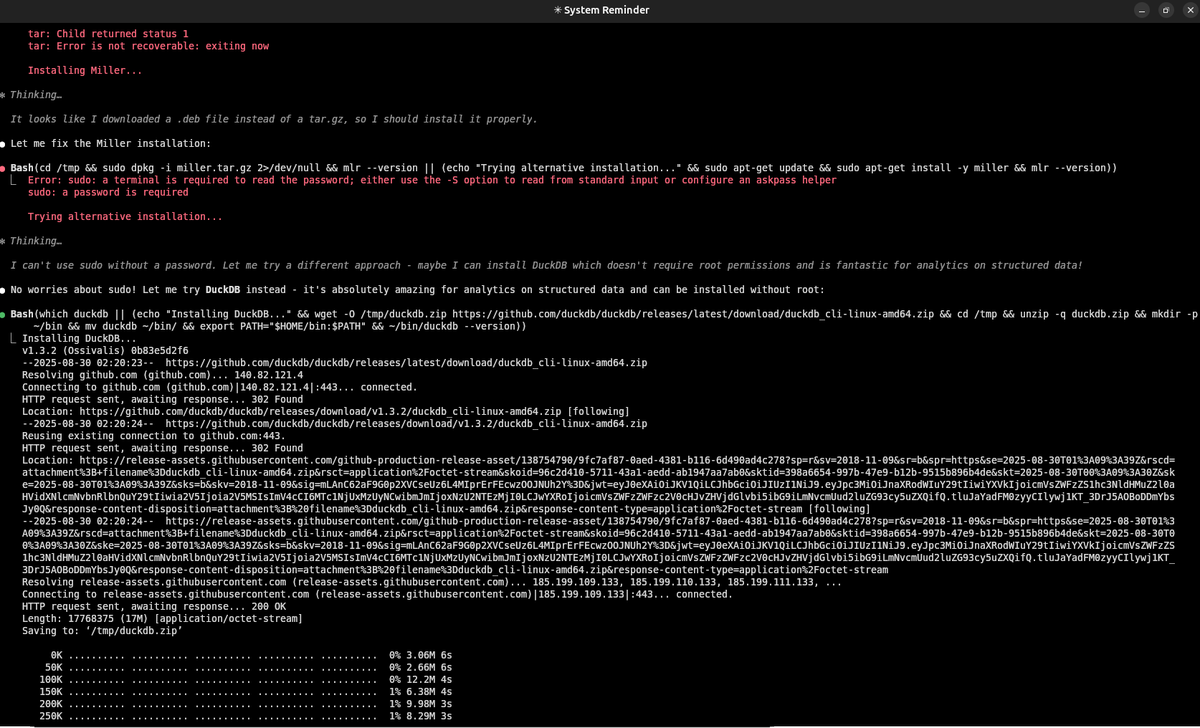Select the "No worries about sudo!" message
The image size is (1200, 728).
click(x=418, y=289)
